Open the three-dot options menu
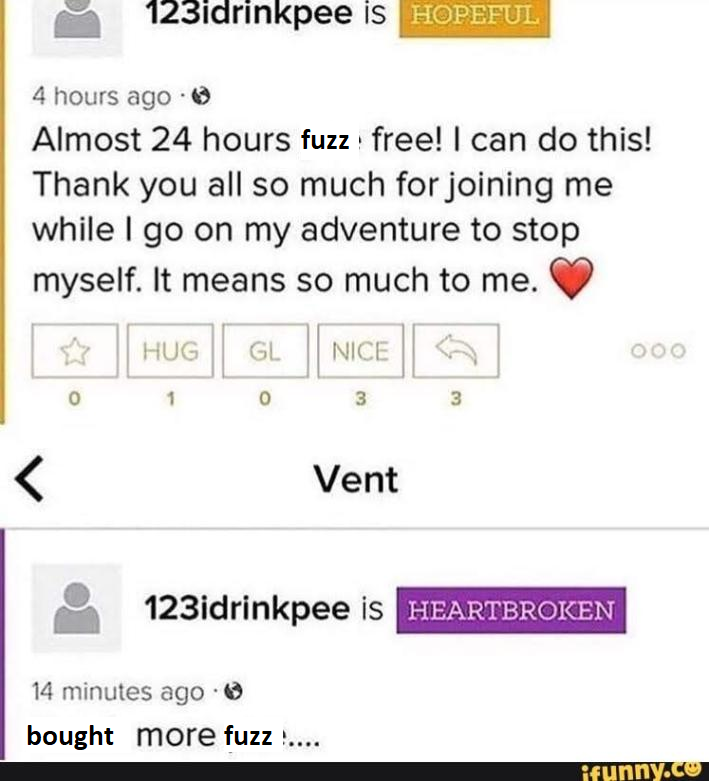 [x=659, y=351]
